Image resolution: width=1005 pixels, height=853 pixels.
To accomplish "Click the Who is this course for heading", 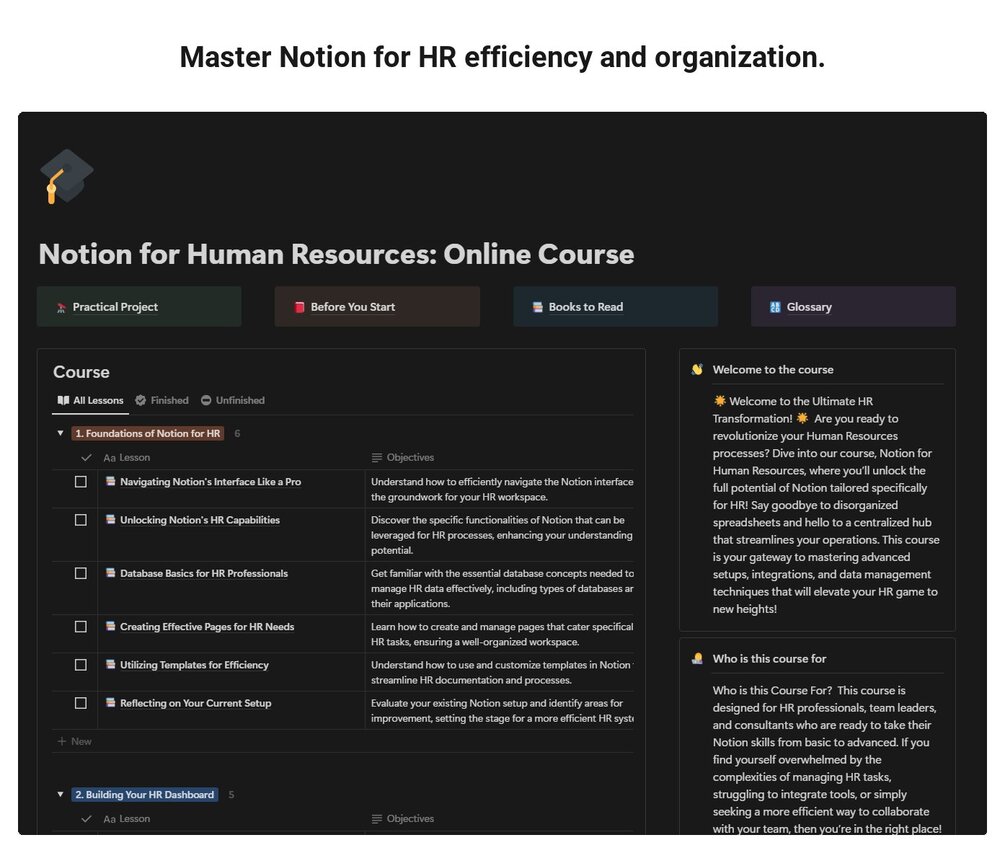I will tap(769, 659).
